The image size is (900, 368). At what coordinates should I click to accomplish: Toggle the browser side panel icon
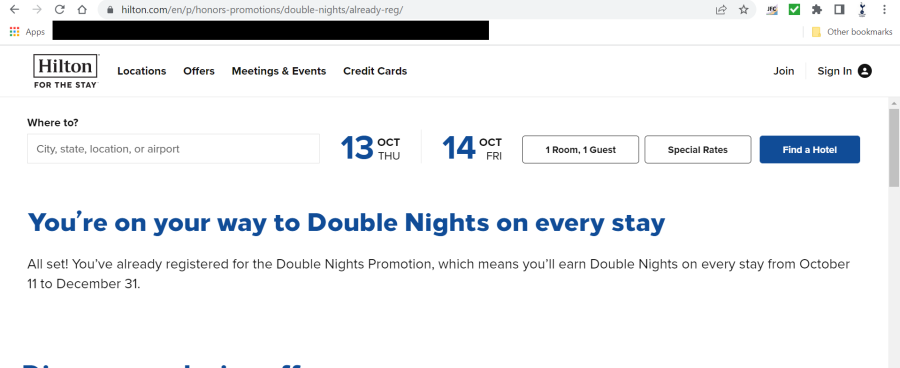coord(839,9)
